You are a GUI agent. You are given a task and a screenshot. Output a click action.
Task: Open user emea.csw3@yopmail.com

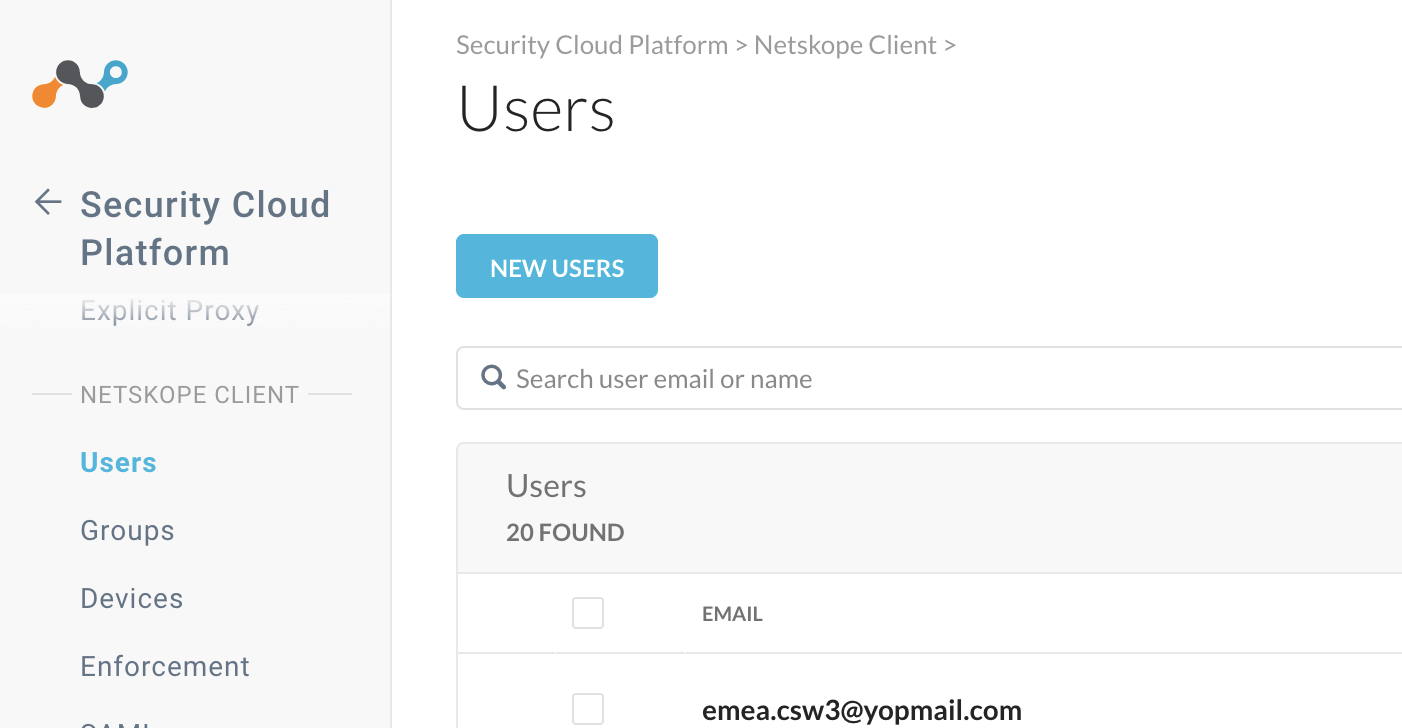click(861, 711)
